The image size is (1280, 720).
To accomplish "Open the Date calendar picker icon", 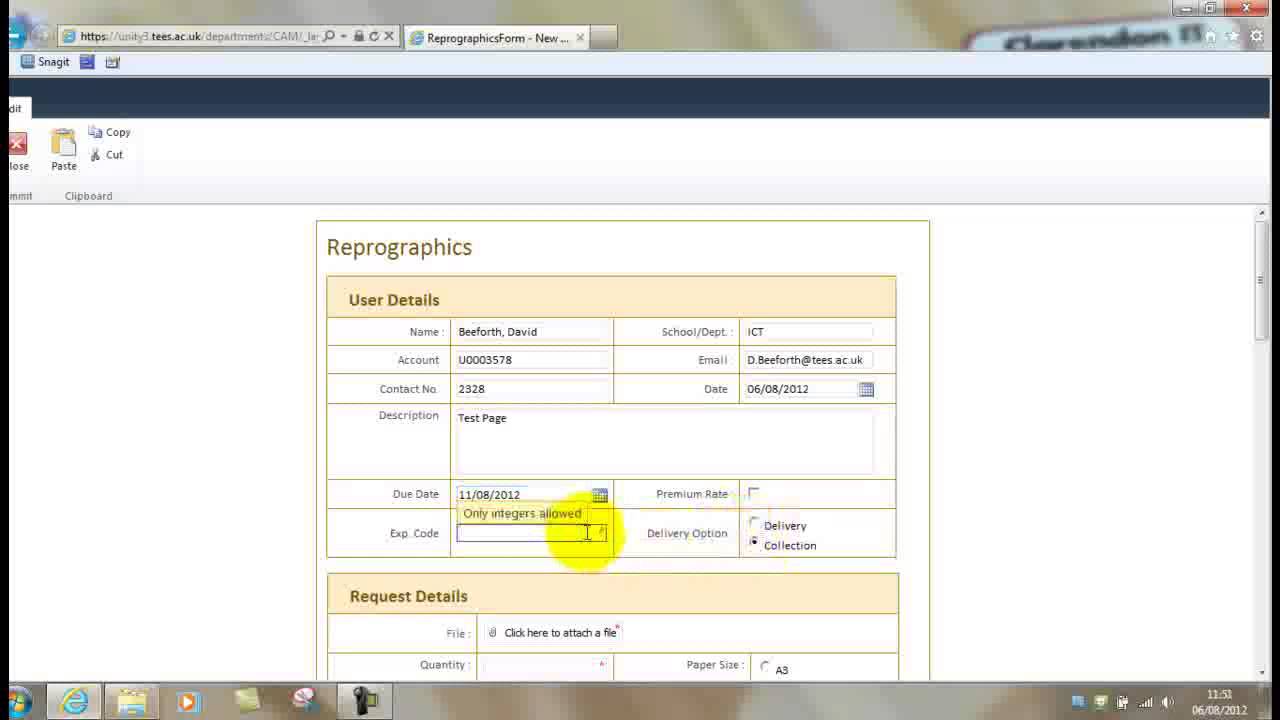I will click(866, 389).
